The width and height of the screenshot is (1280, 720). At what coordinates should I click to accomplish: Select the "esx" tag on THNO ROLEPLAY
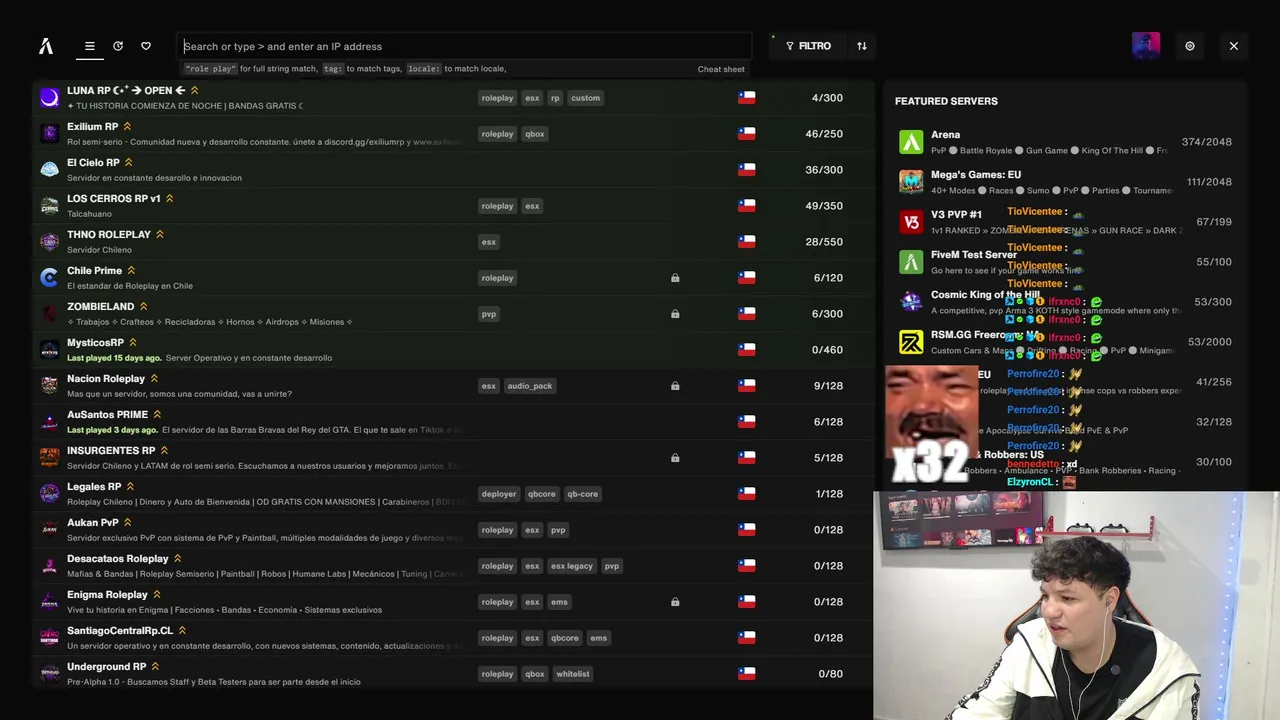click(488, 242)
